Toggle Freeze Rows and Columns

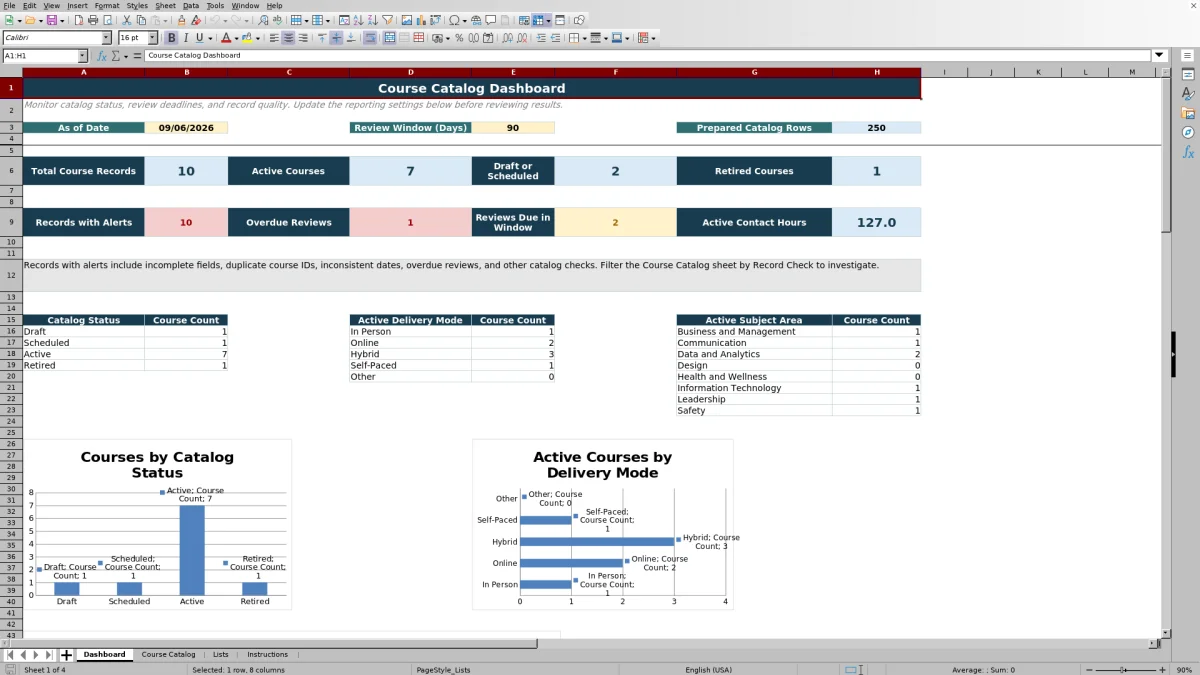click(x=538, y=20)
